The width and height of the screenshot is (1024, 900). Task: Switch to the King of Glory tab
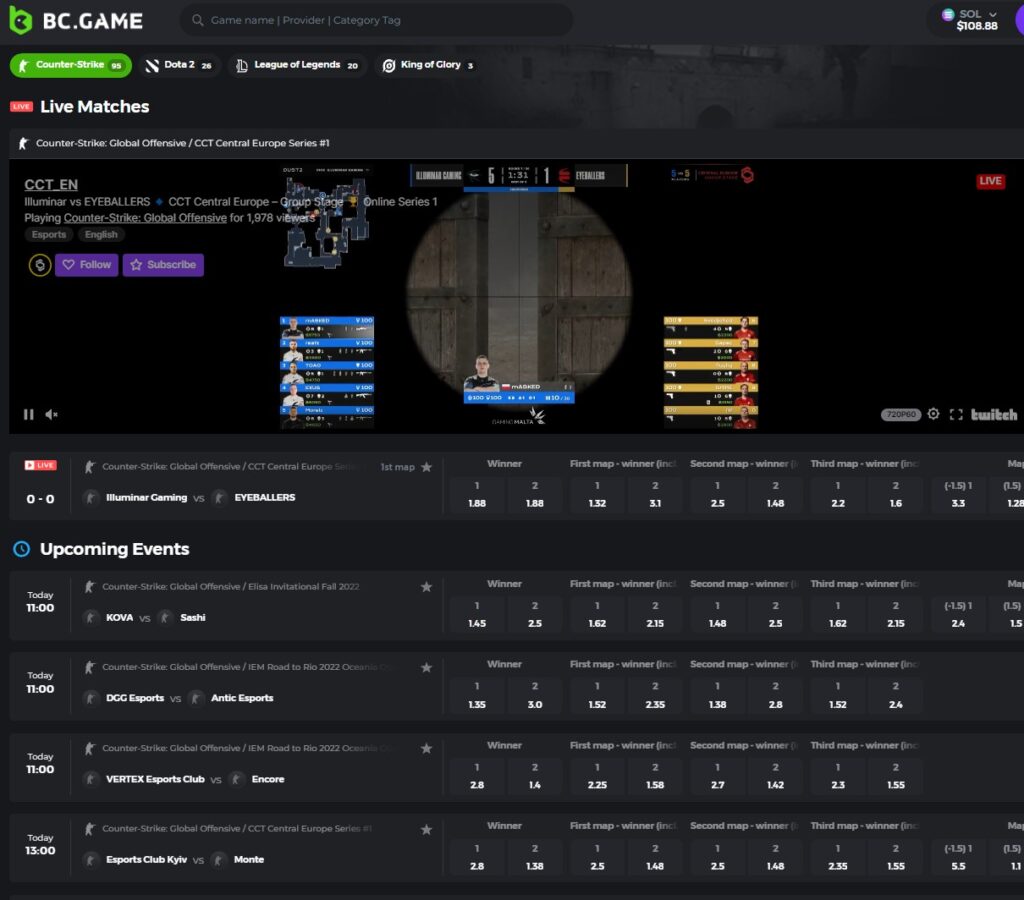tap(428, 65)
